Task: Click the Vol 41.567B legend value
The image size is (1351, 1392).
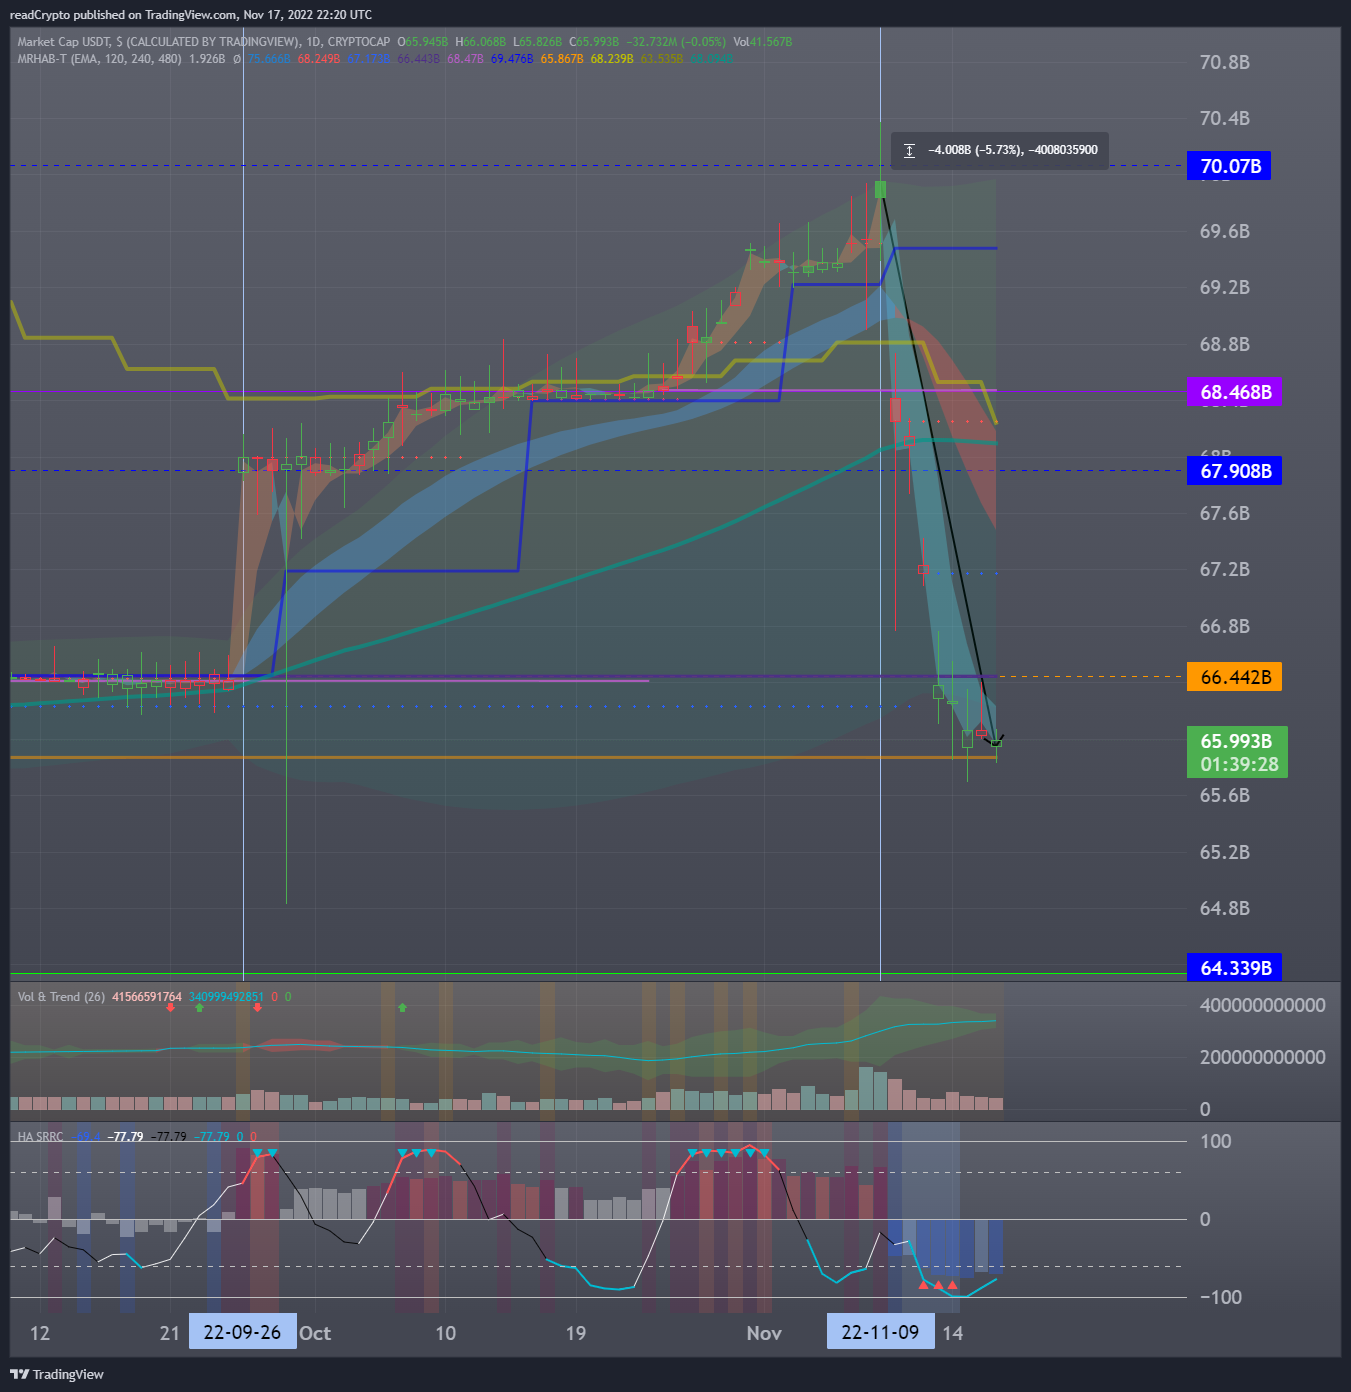Action: point(763,42)
